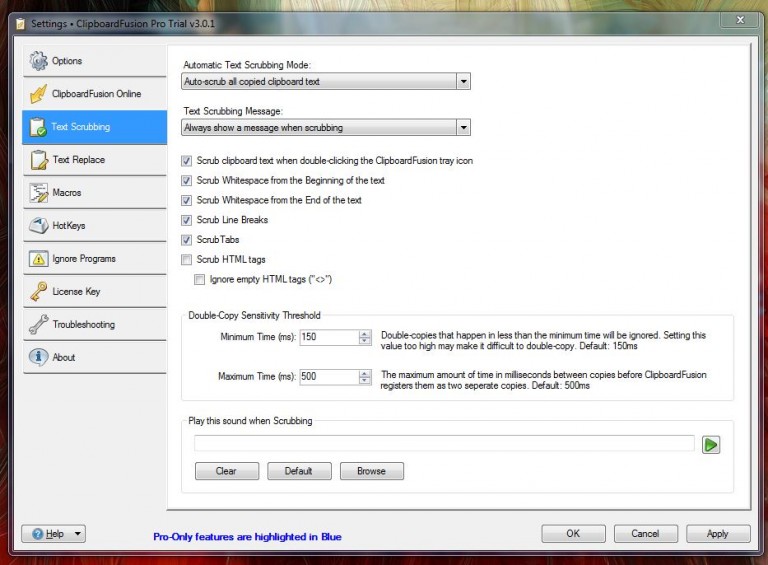Click the ClipboardFusion title bar app icon
The width and height of the screenshot is (768, 565).
click(21, 24)
